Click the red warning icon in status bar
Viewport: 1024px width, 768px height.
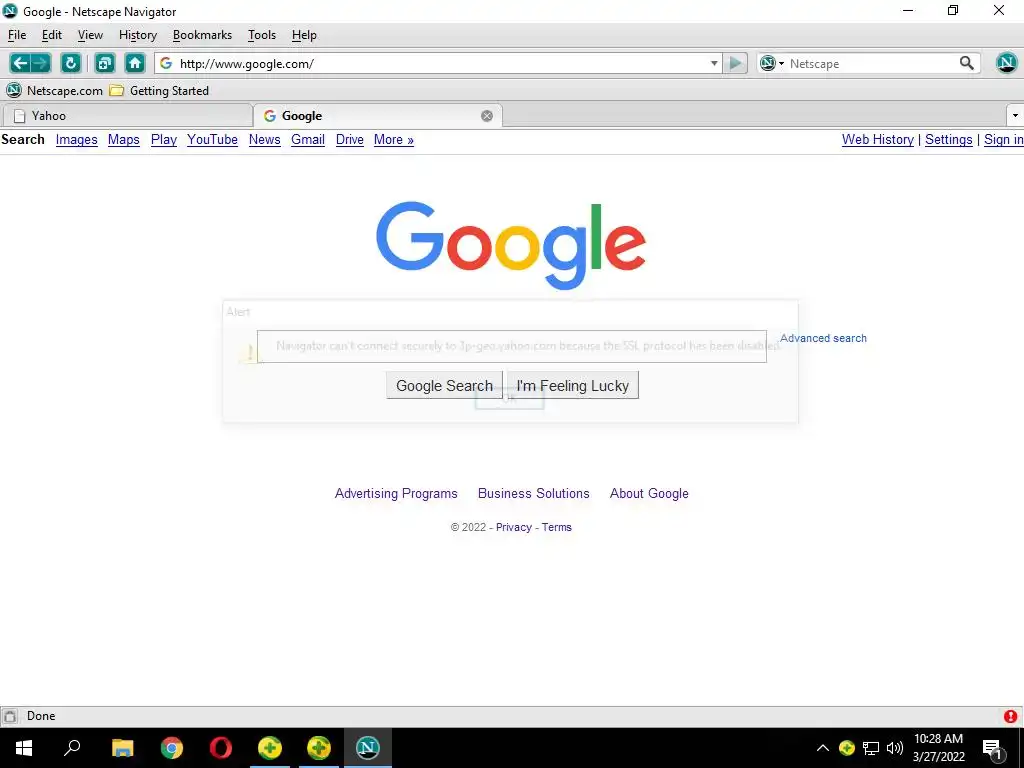point(1010,716)
